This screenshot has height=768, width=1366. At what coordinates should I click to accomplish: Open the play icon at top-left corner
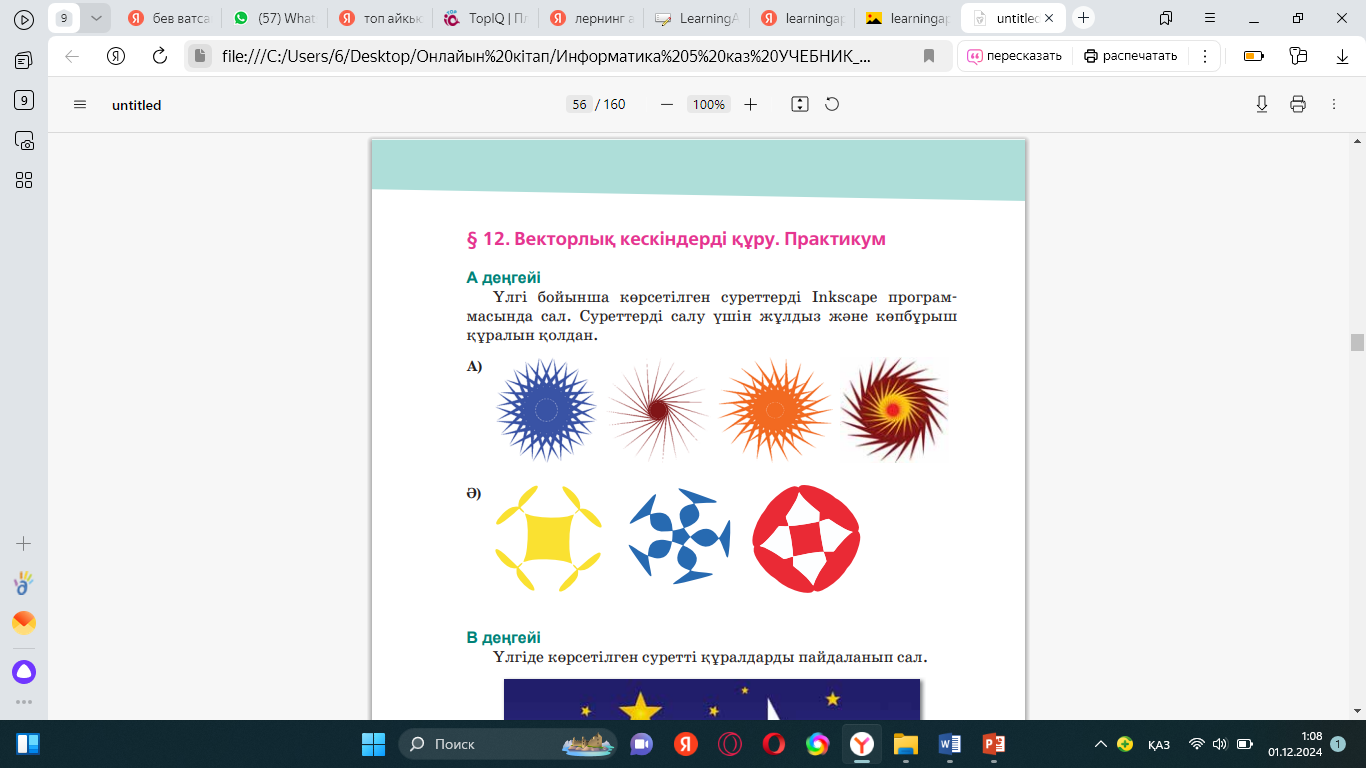[24, 18]
